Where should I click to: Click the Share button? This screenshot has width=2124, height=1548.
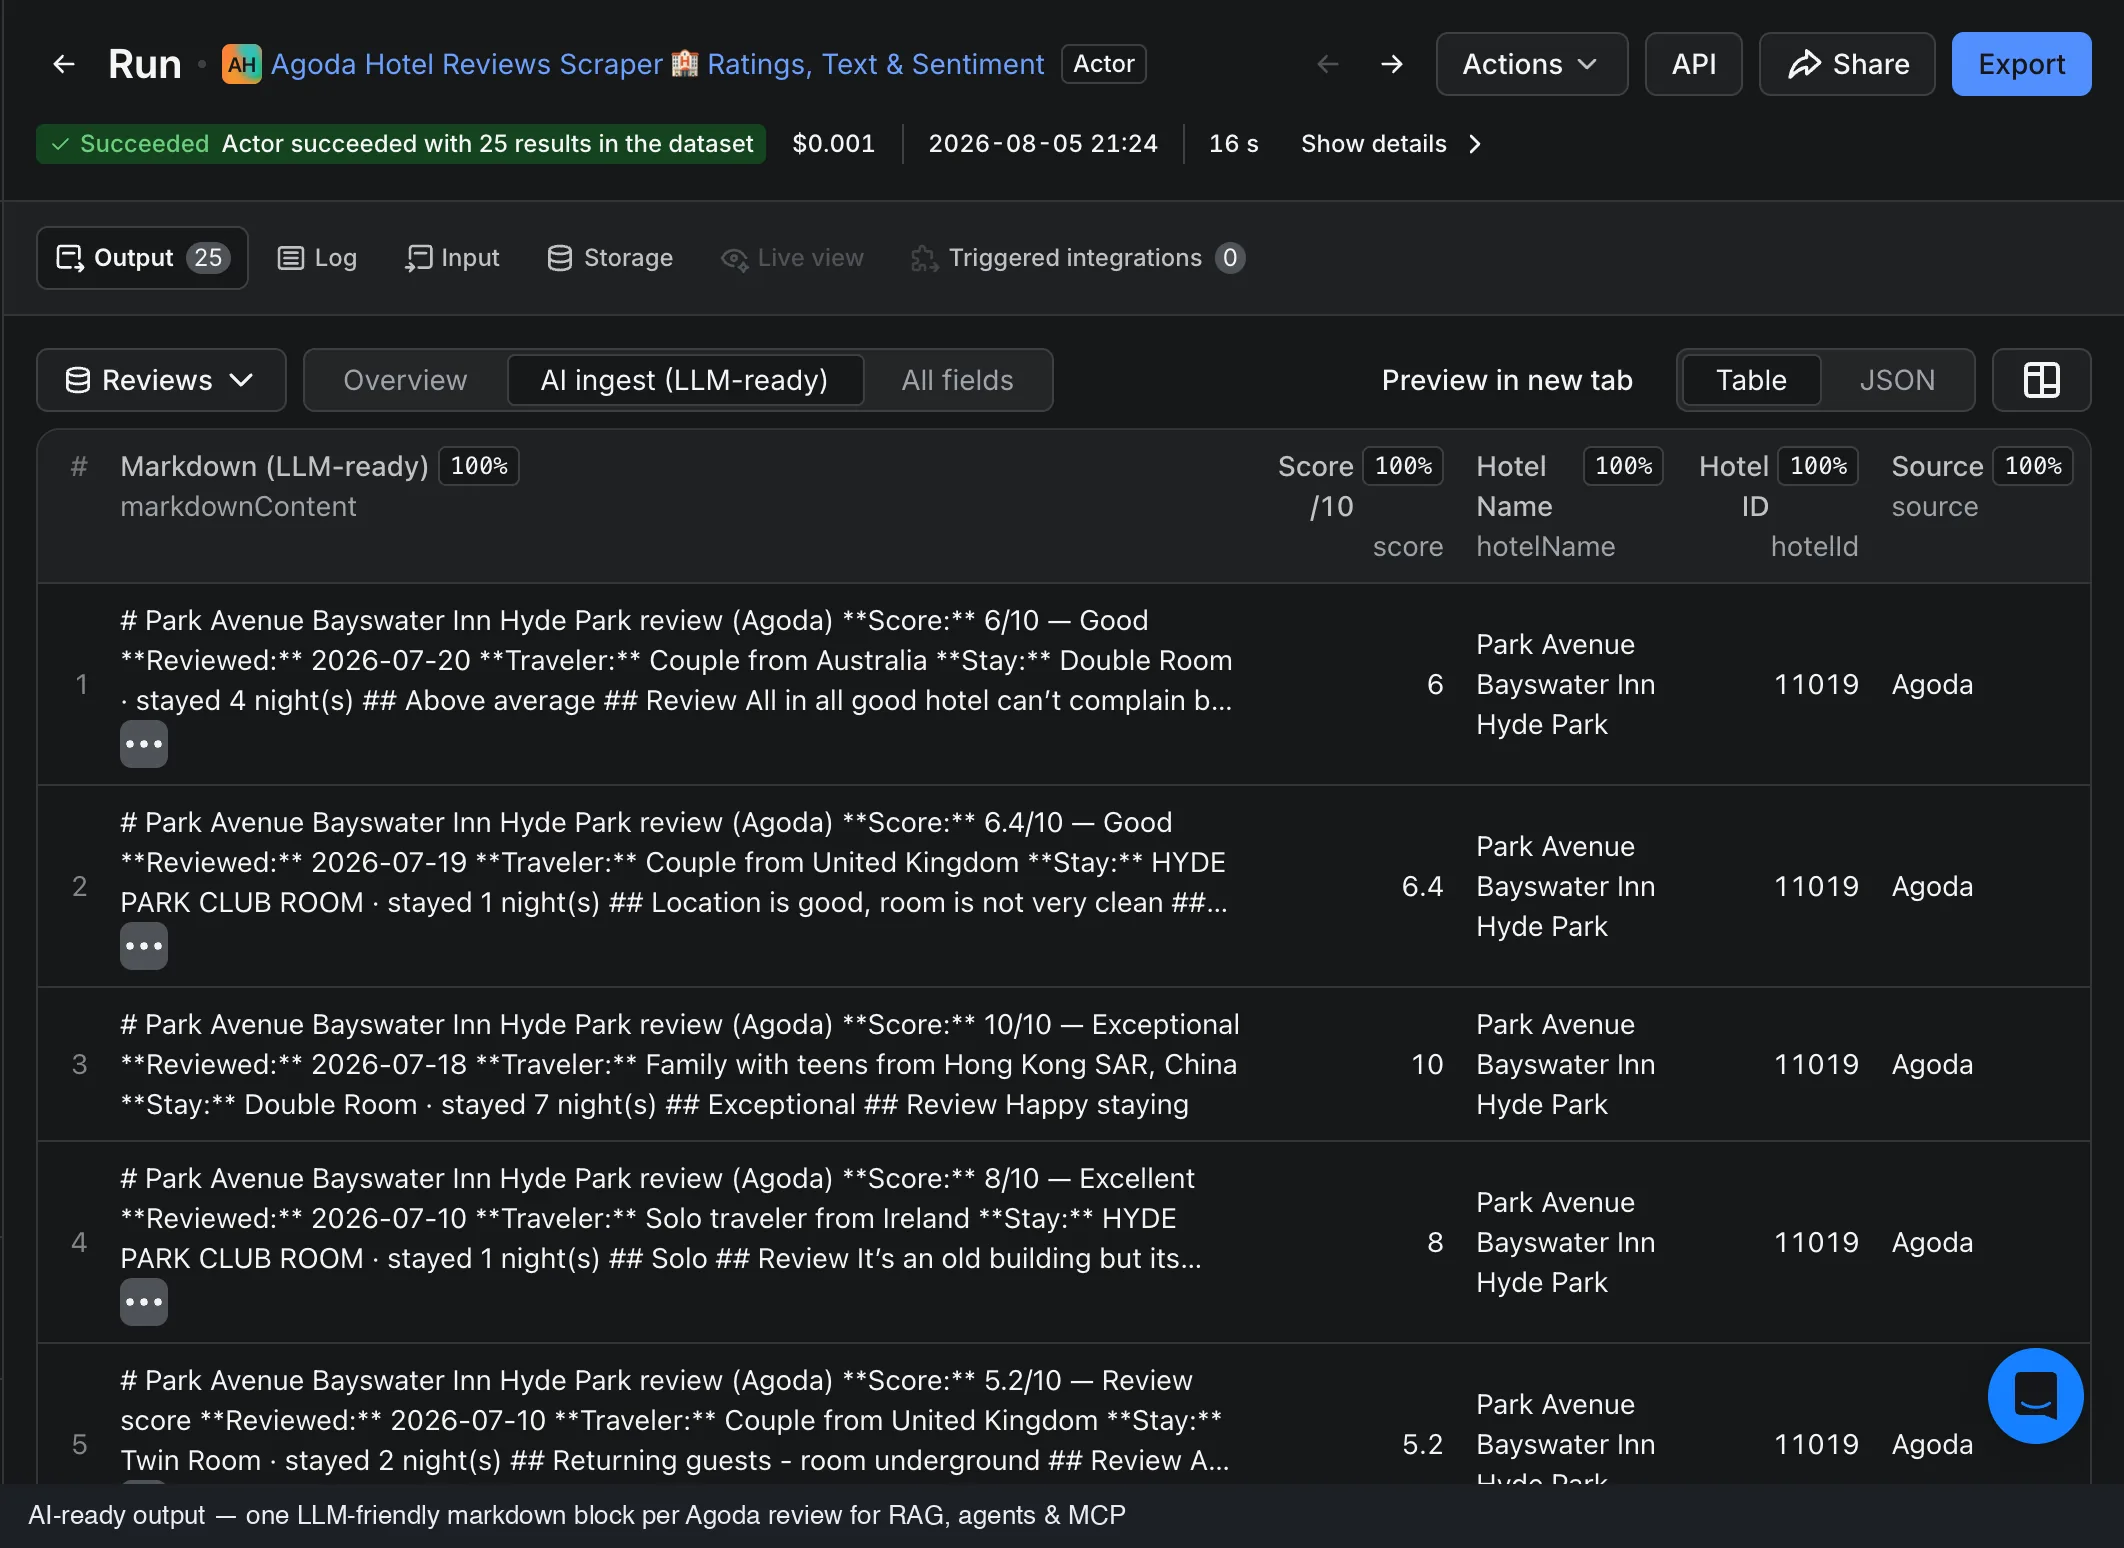pyautogui.click(x=1847, y=64)
